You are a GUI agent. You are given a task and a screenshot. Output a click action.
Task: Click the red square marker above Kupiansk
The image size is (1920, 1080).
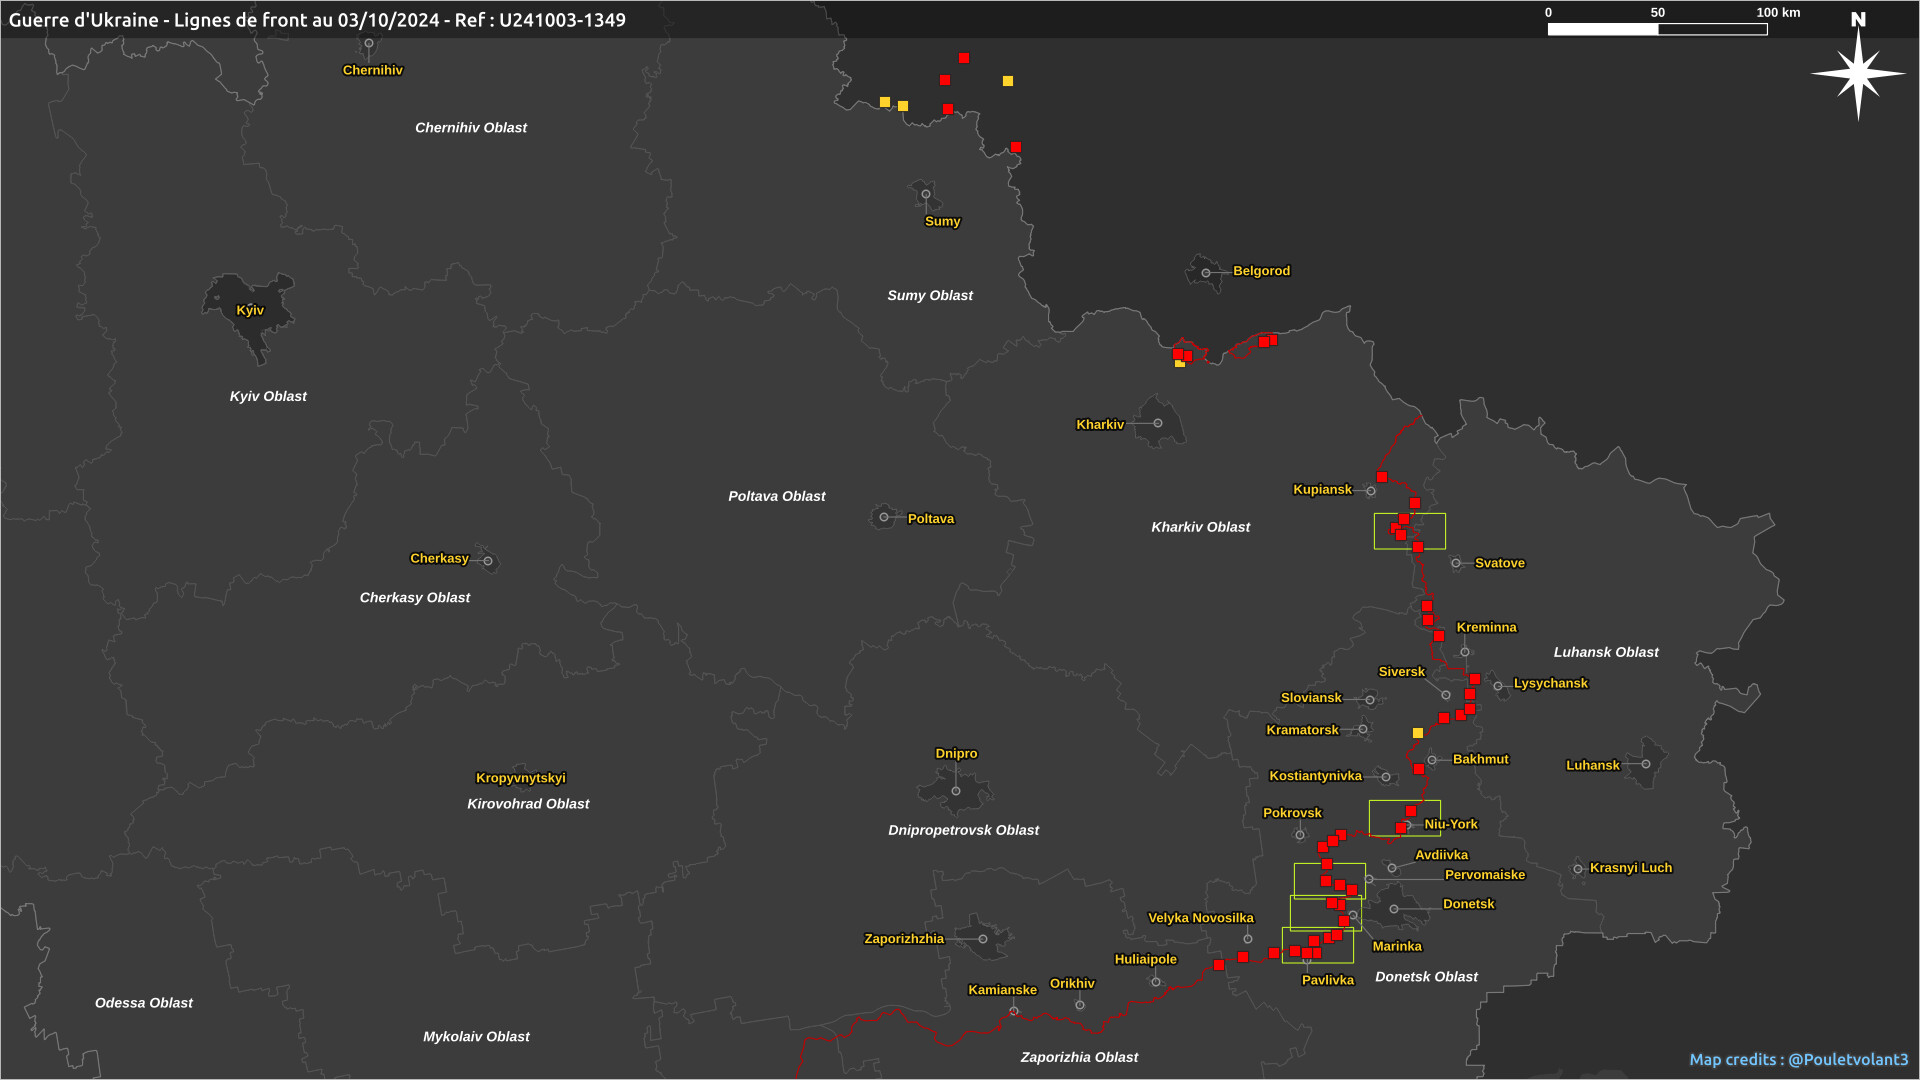(1382, 477)
